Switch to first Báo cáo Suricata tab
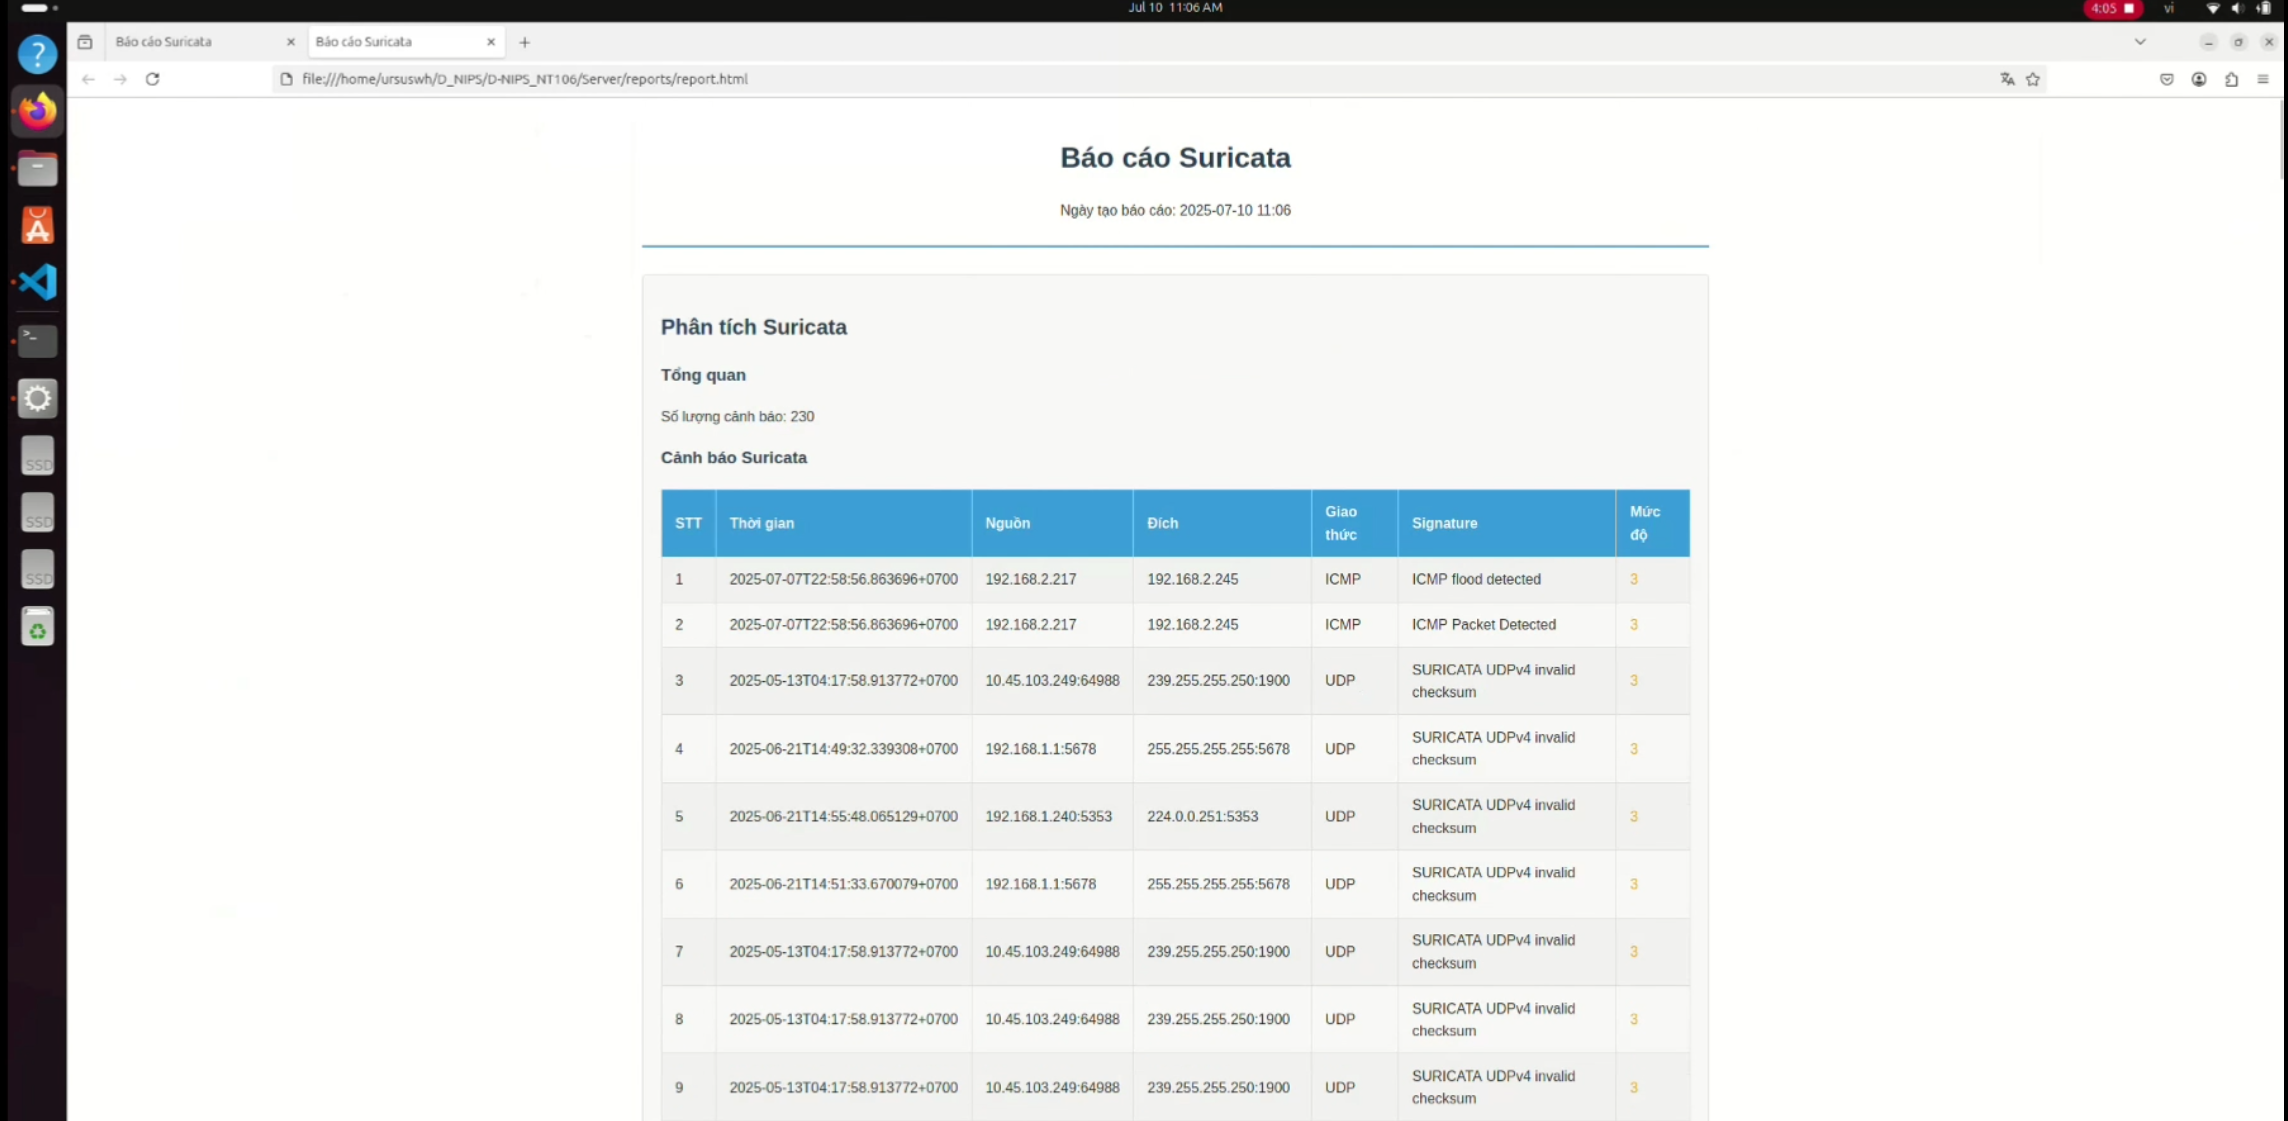 (x=204, y=42)
